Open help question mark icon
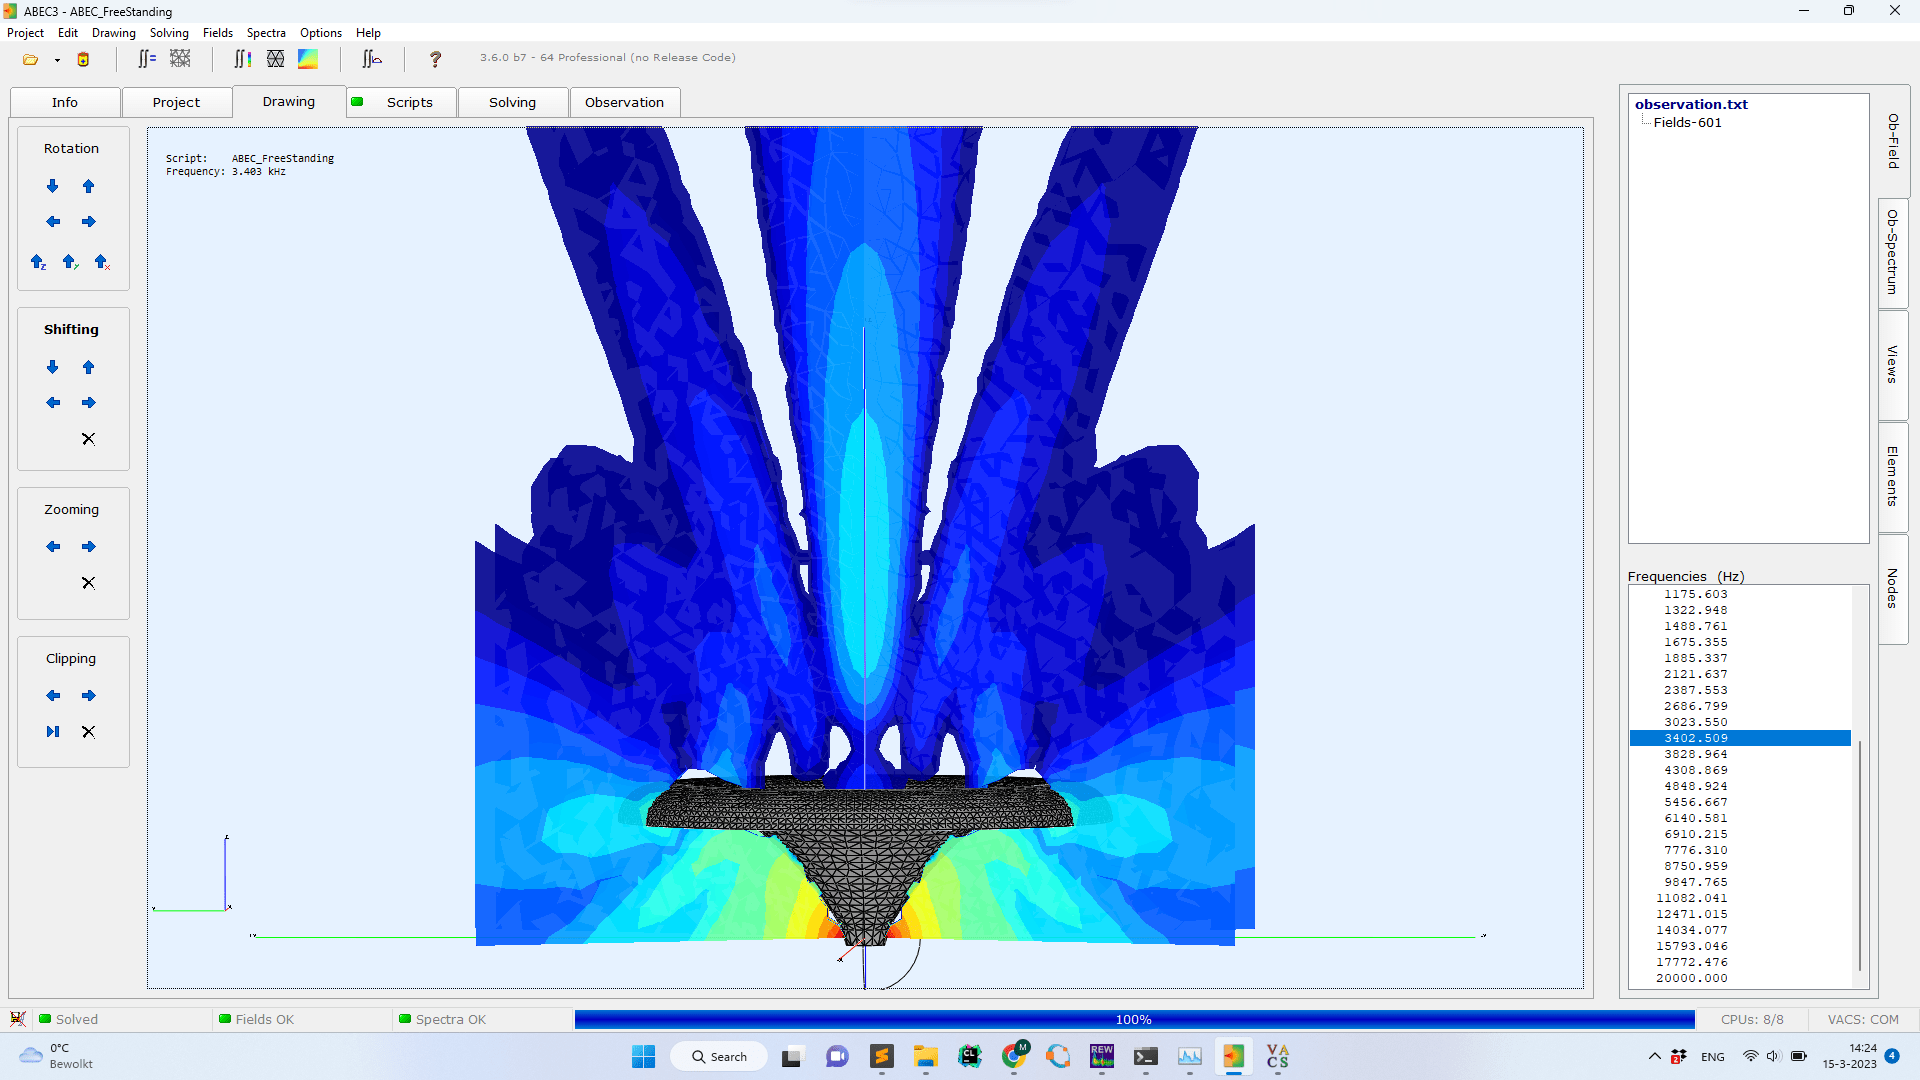 [435, 59]
